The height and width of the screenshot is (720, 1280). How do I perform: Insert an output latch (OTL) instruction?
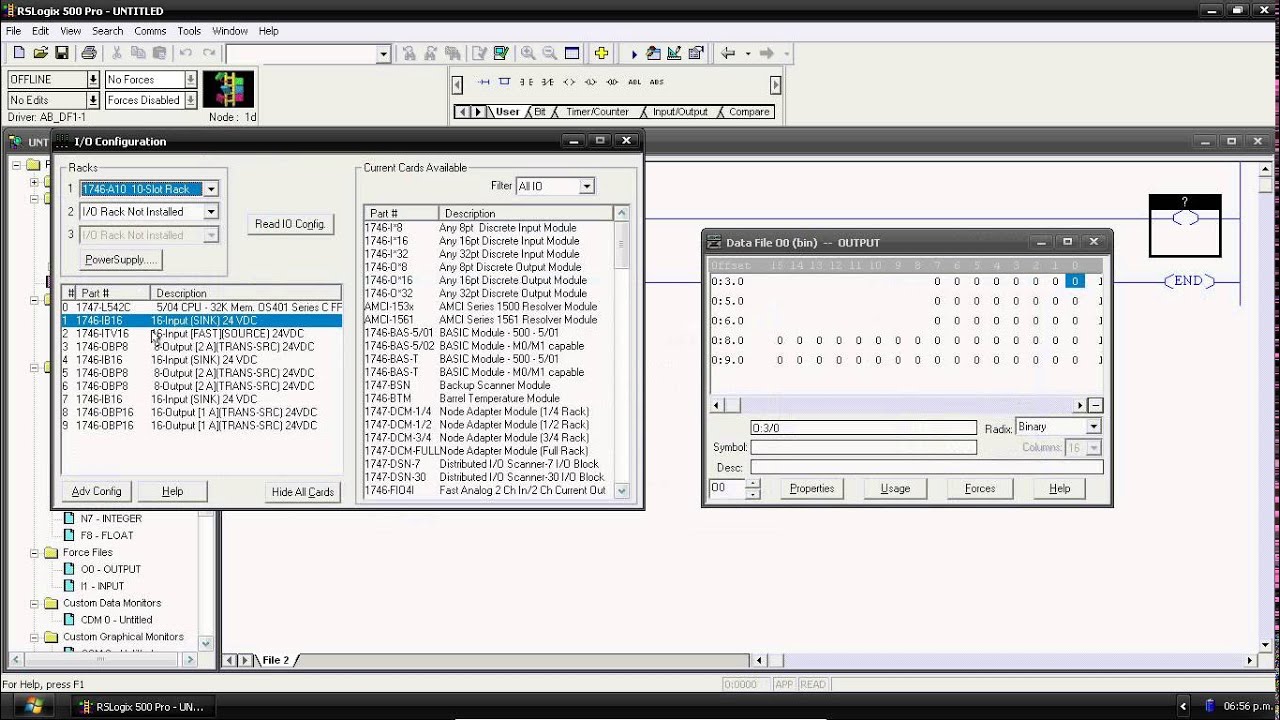pos(590,82)
